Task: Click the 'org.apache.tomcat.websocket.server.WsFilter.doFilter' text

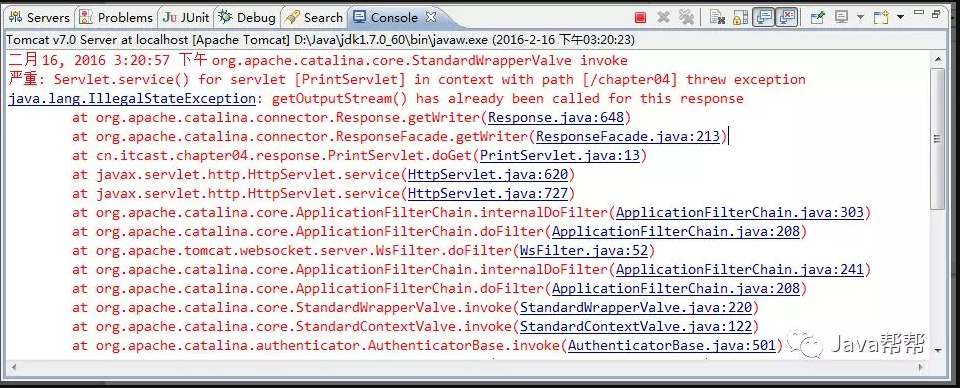Action: tap(304, 251)
